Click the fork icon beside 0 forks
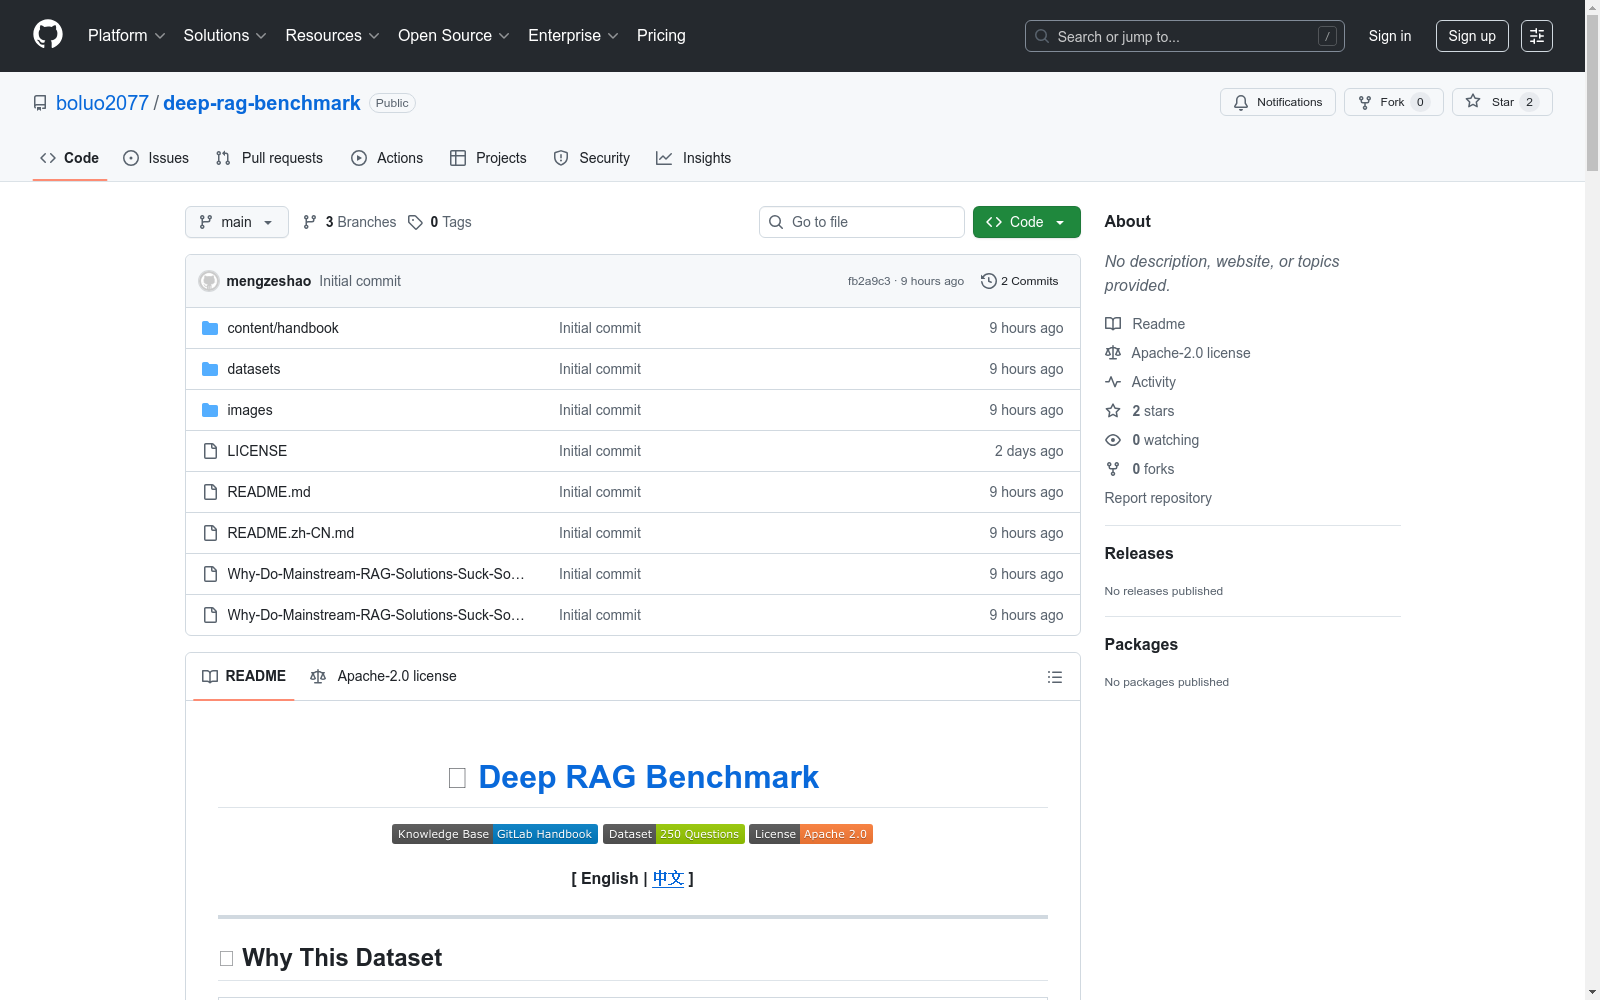 [1113, 469]
